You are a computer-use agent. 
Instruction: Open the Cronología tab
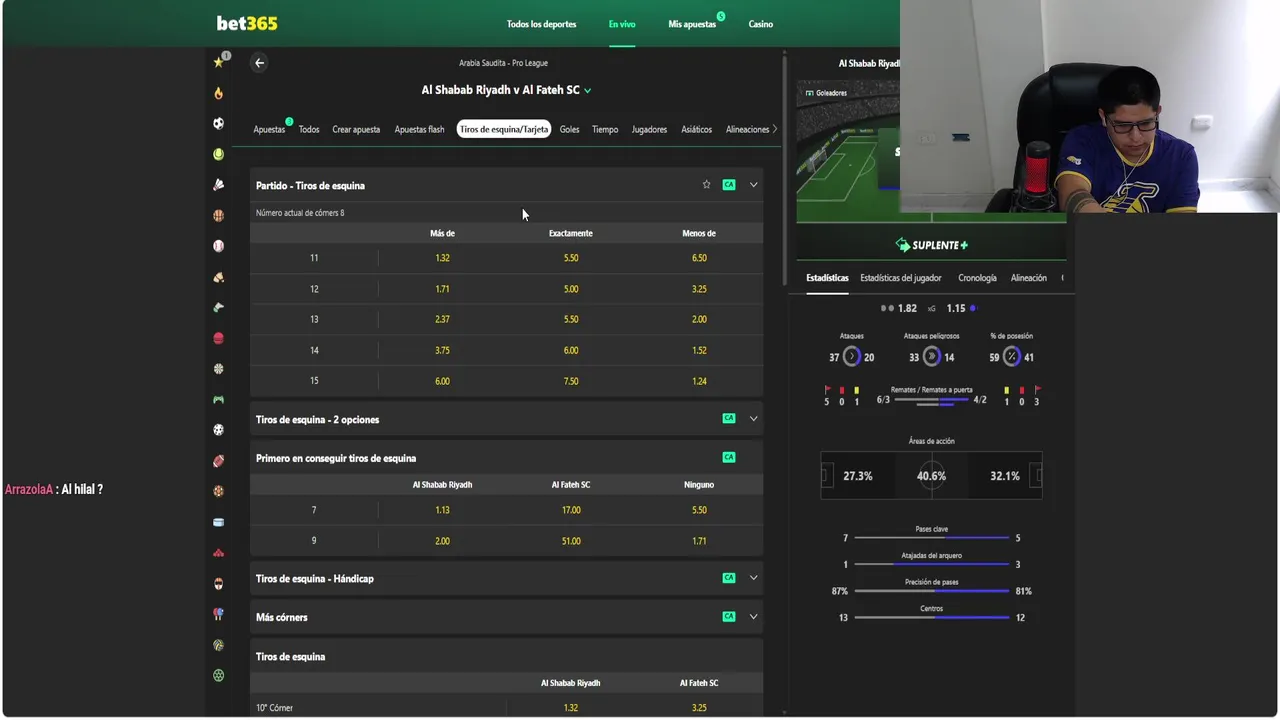click(x=977, y=278)
